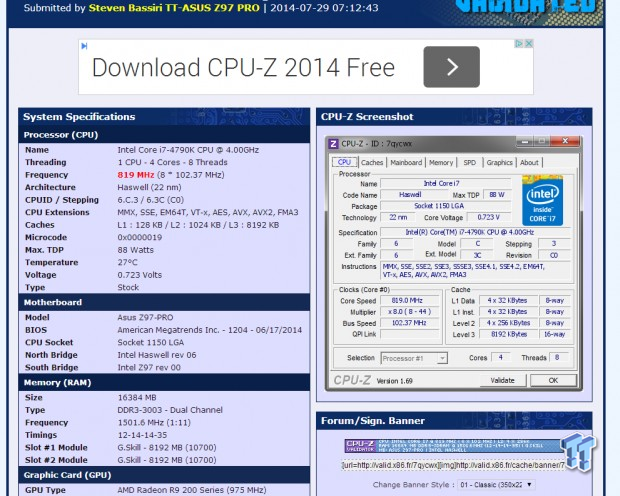620x496 pixels.
Task: Click the Multiplier x 8.0 field
Action: tap(410, 312)
